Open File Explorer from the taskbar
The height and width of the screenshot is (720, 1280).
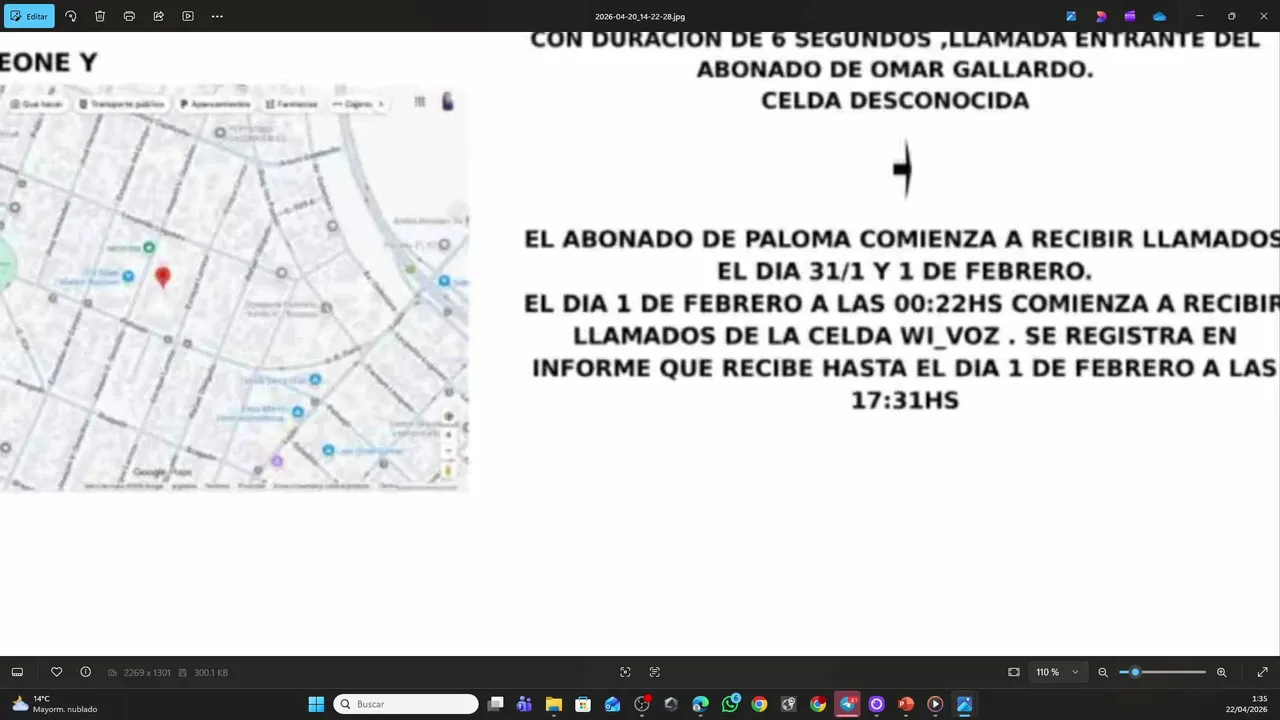point(554,704)
